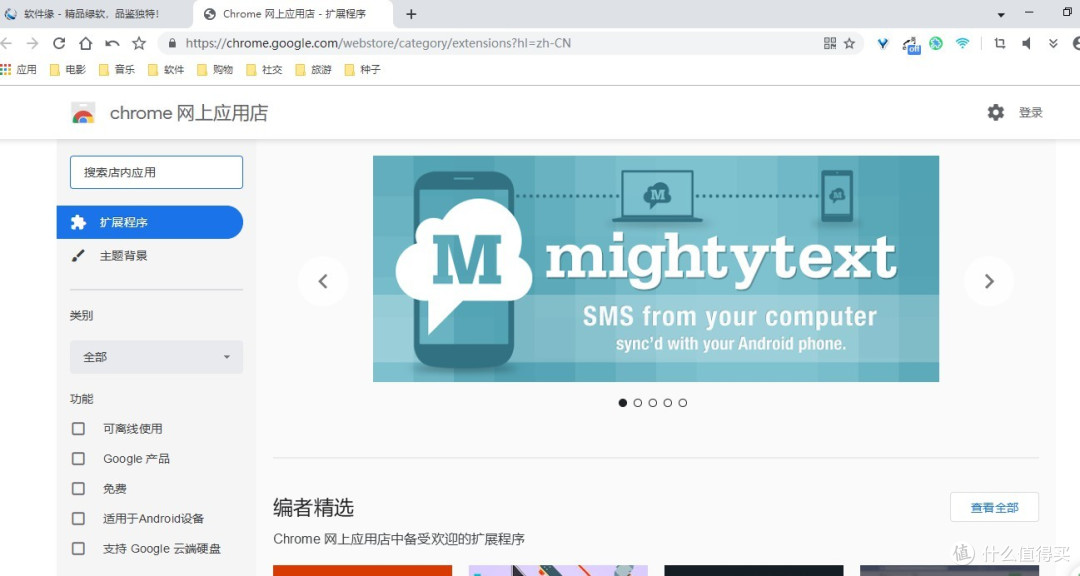Open the apps grid bookmark icon
Image resolution: width=1080 pixels, height=576 pixels.
click(x=6, y=70)
